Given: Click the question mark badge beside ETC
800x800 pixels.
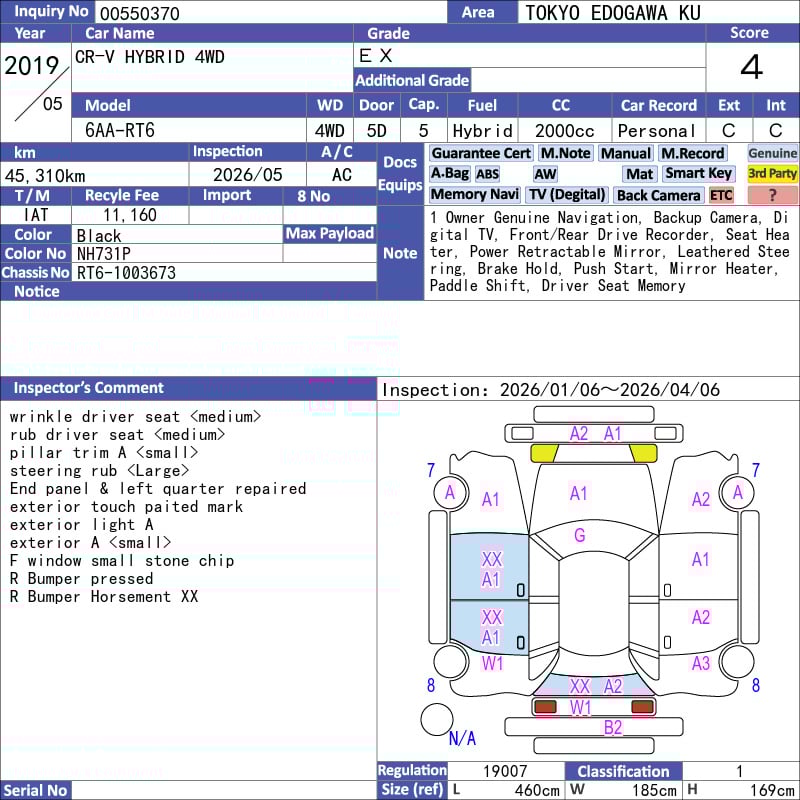Looking at the screenshot, I should click(772, 195).
